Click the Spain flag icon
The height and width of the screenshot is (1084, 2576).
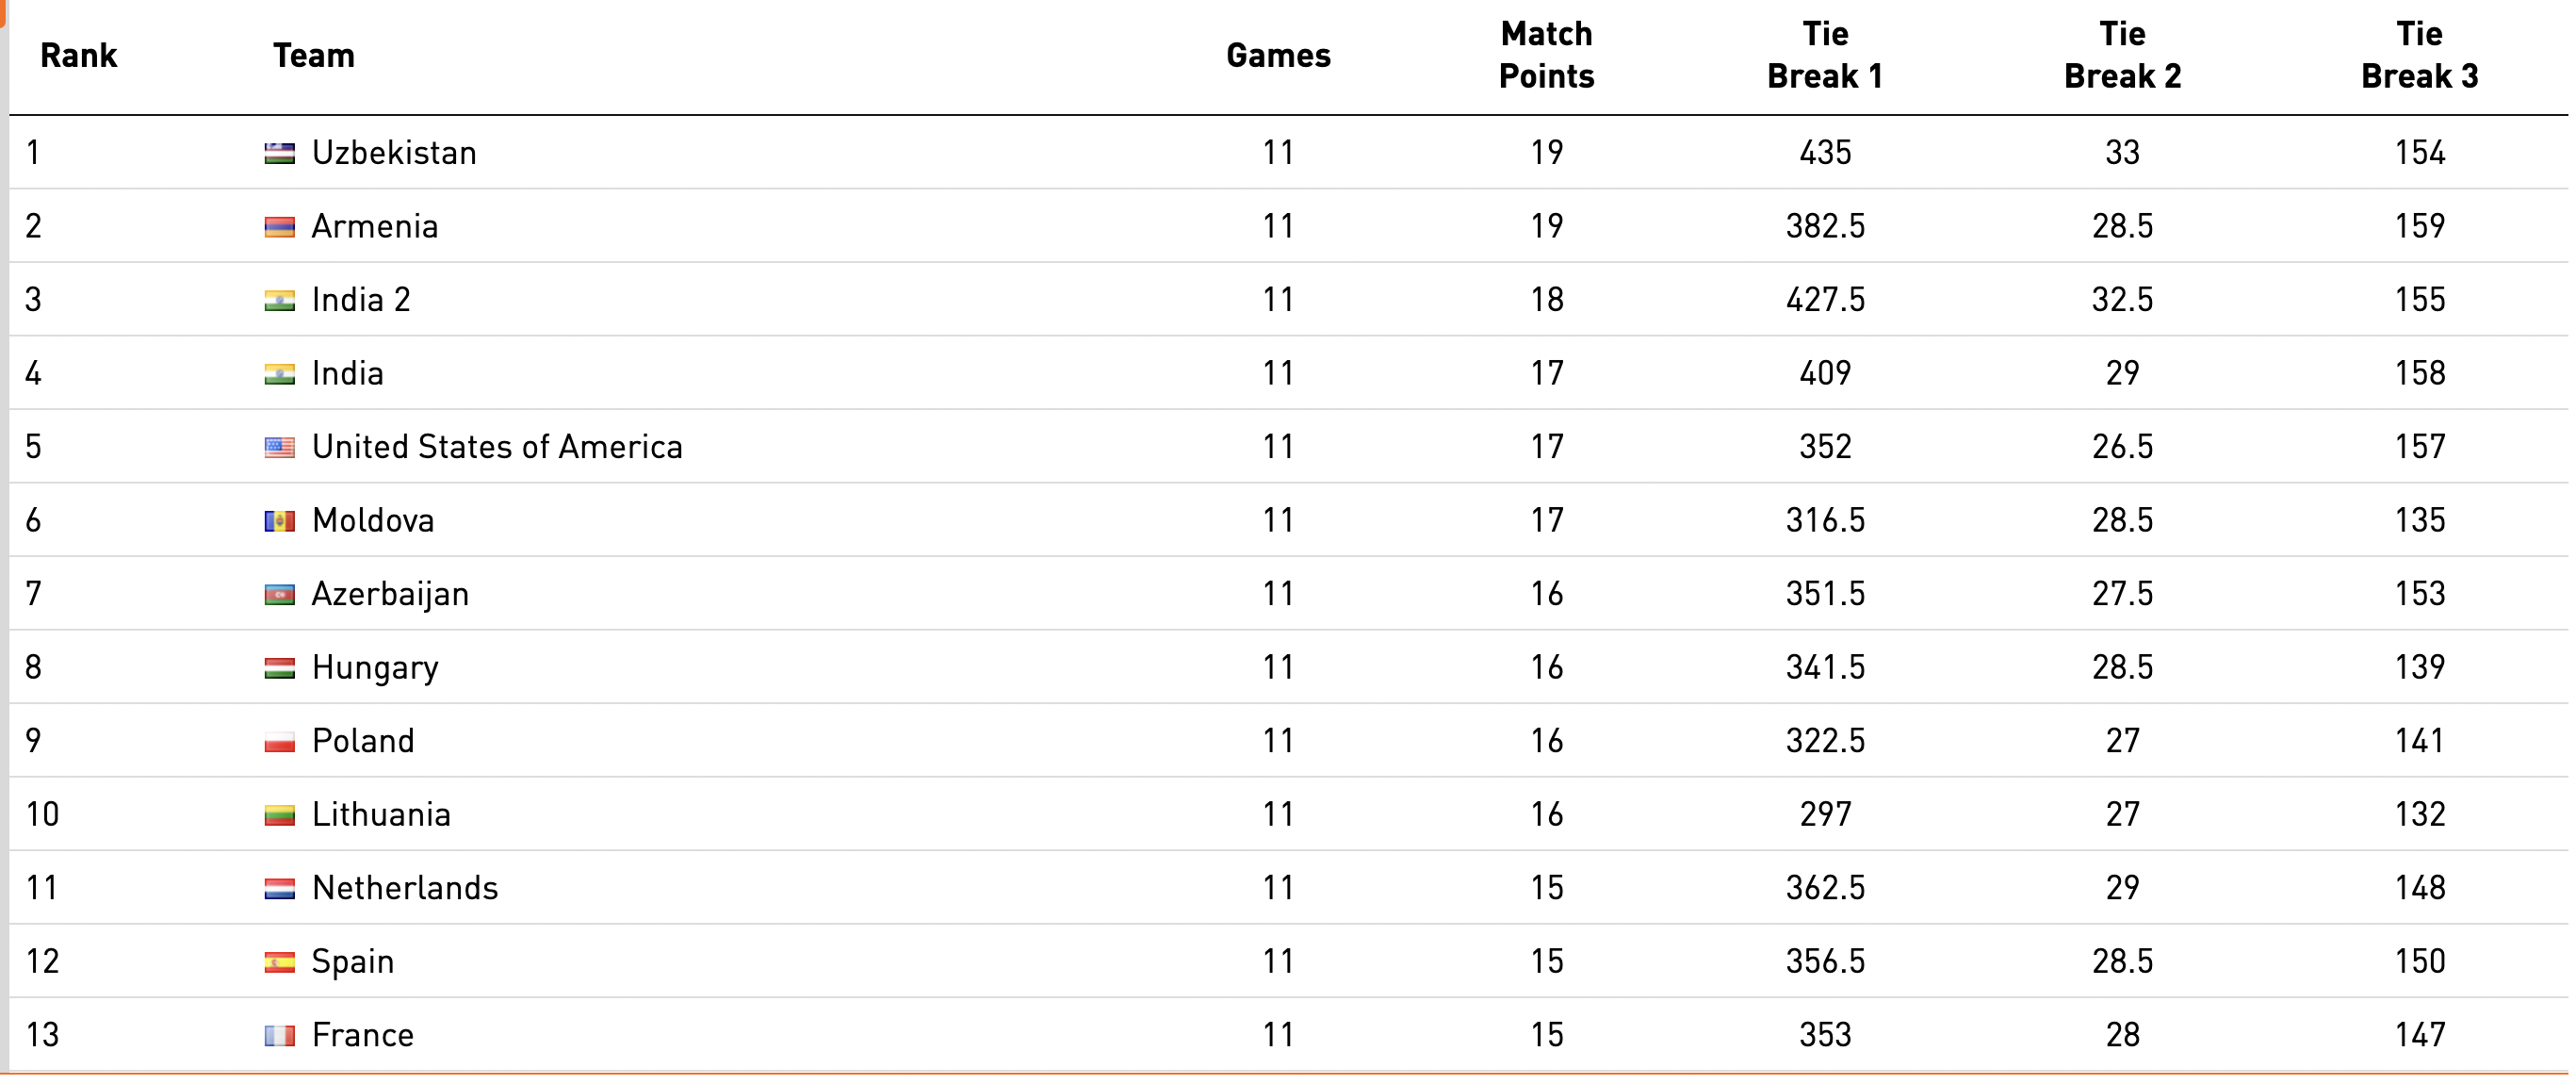[x=279, y=962]
